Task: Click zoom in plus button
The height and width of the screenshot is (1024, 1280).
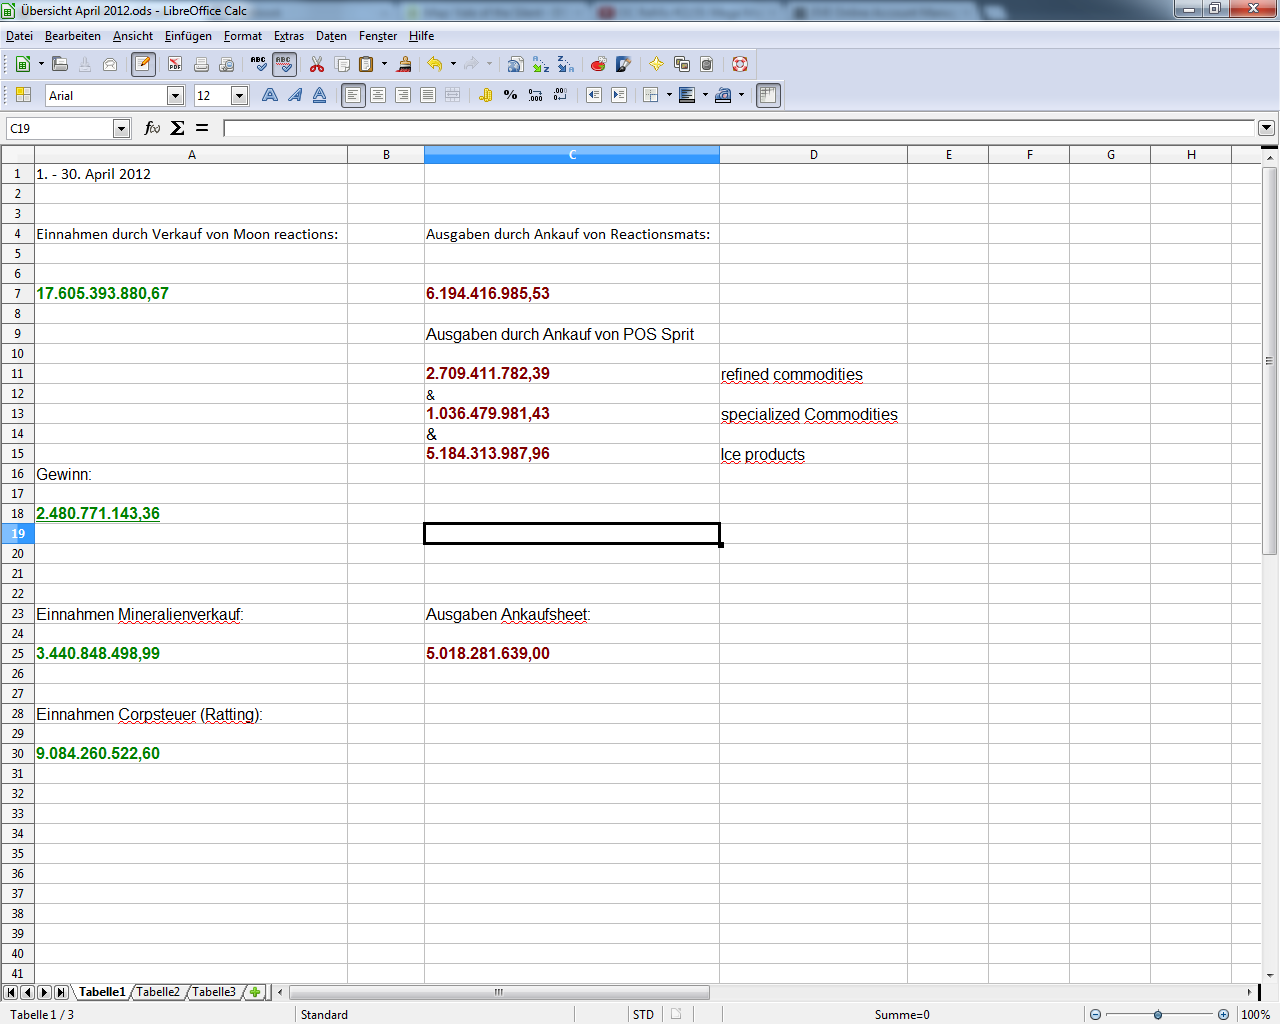Action: (1223, 1014)
